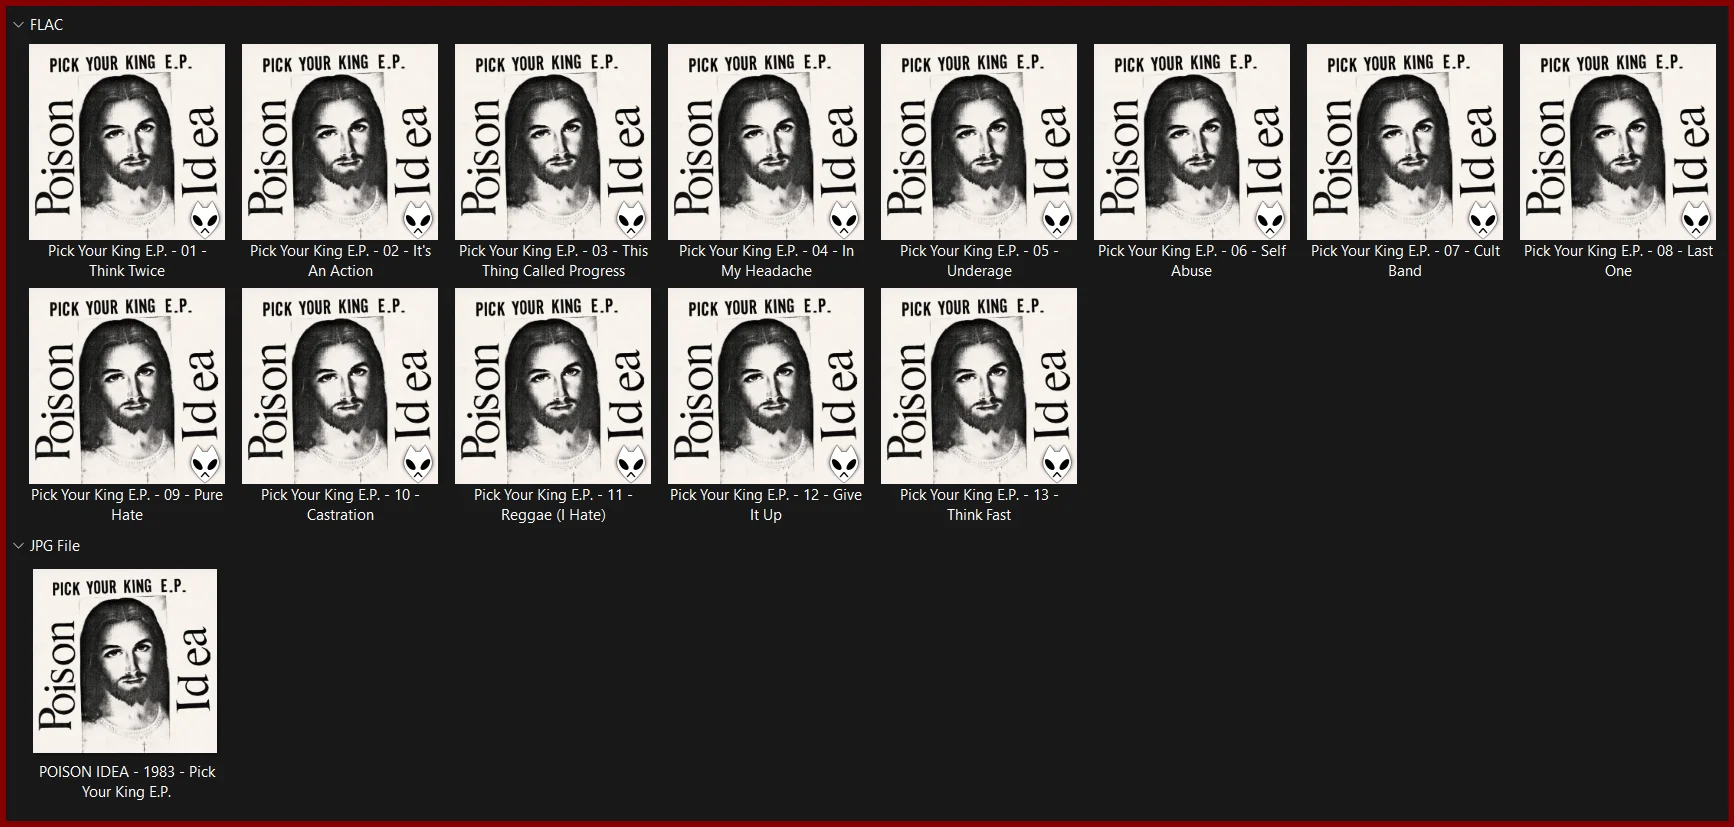Collapse the JPG File group chevron

[x=18, y=546]
